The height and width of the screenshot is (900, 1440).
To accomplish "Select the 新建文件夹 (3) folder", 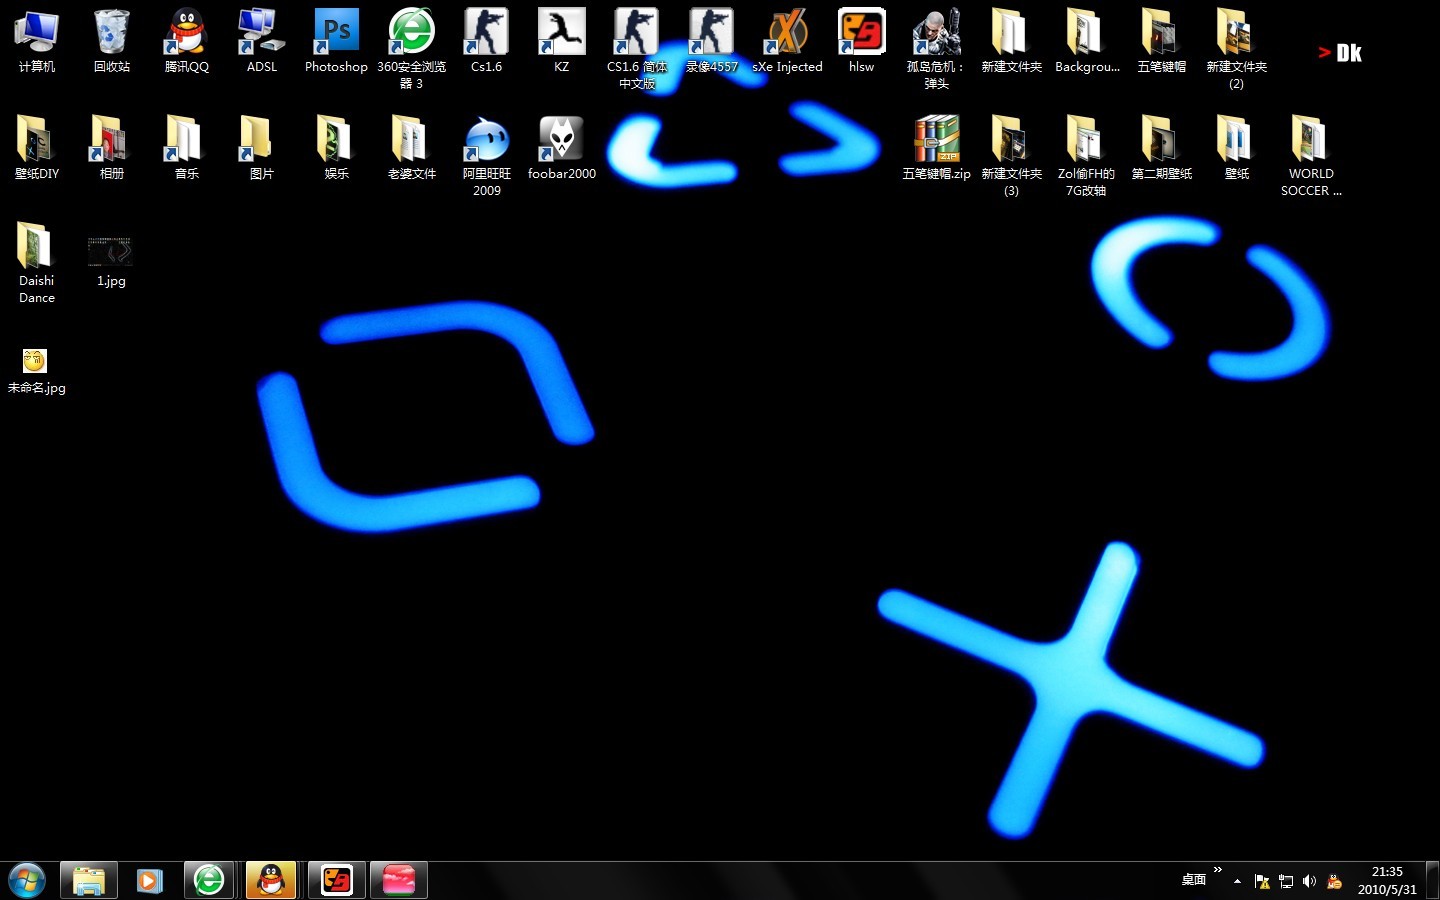I will tap(1011, 155).
